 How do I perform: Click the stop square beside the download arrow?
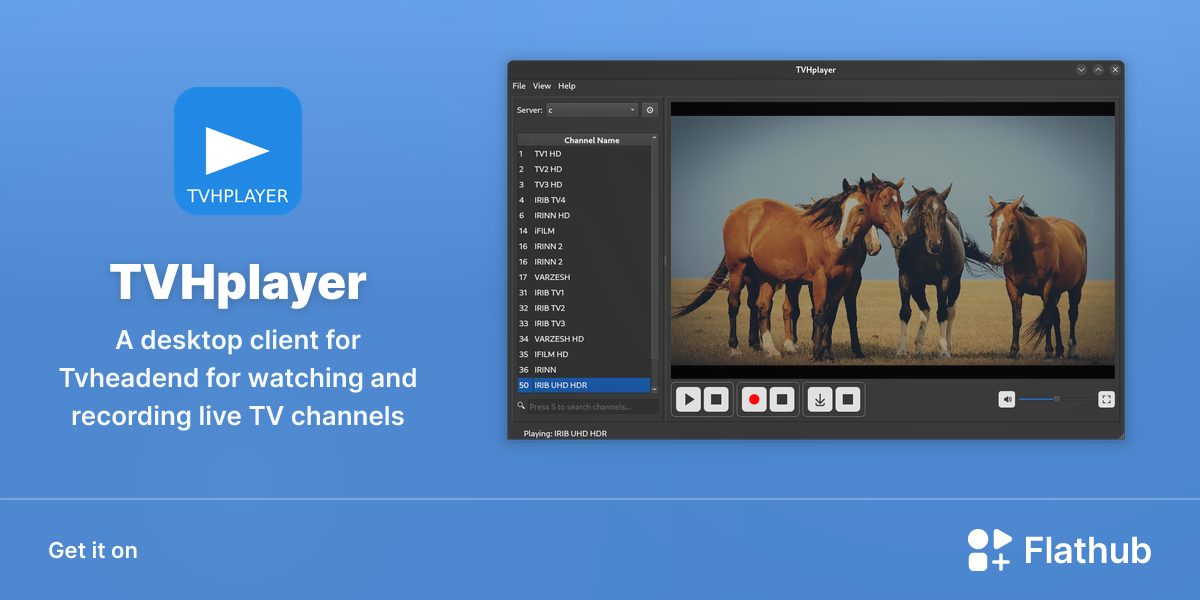(x=848, y=400)
